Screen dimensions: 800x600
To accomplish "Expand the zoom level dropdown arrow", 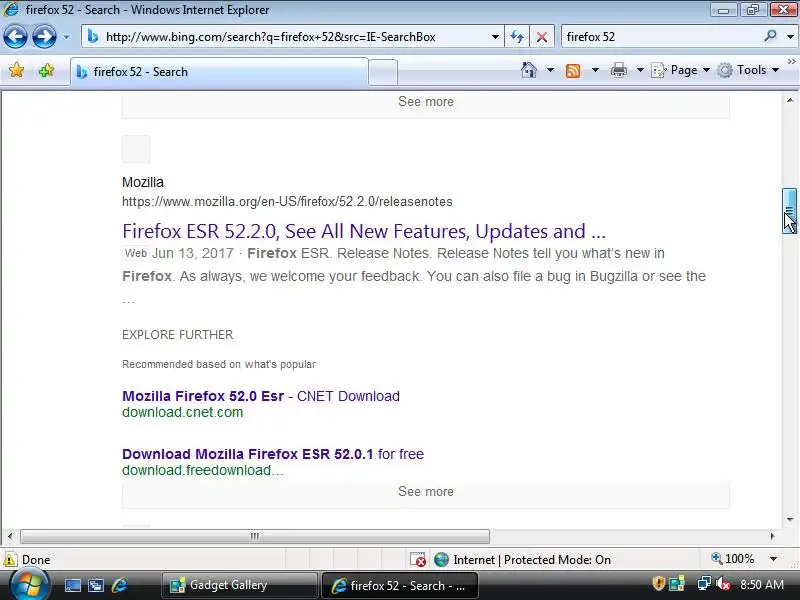I will (773, 559).
